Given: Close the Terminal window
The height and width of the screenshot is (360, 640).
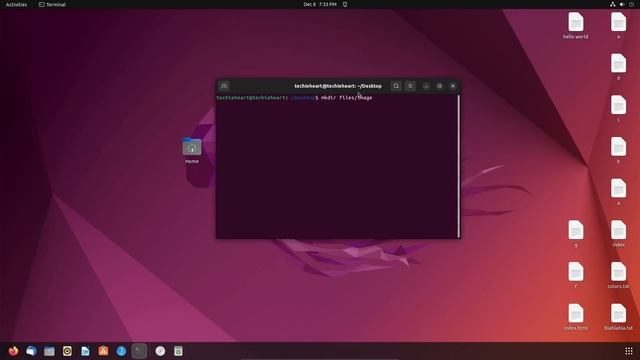Looking at the screenshot, I should coord(453,86).
